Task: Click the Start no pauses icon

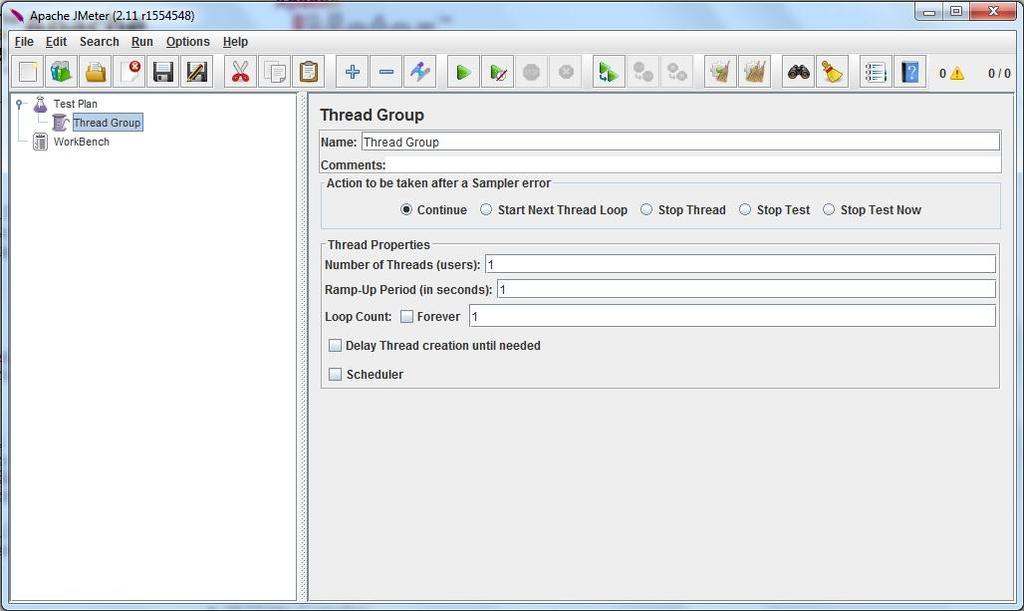Action: point(498,72)
